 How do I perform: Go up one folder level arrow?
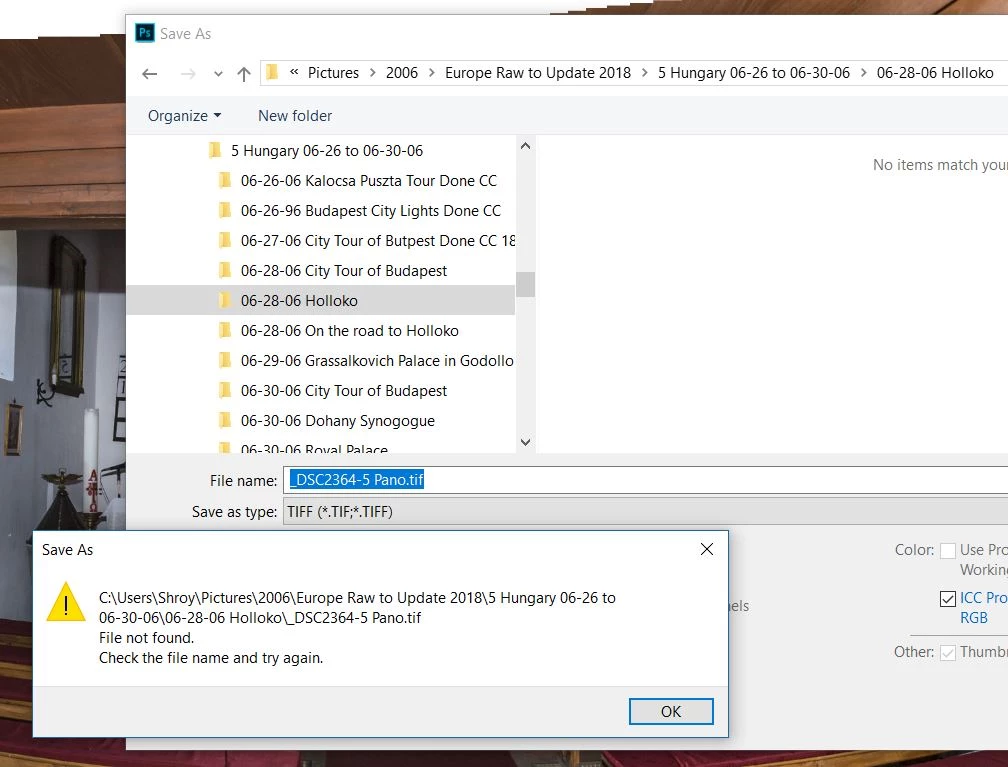pyautogui.click(x=244, y=74)
